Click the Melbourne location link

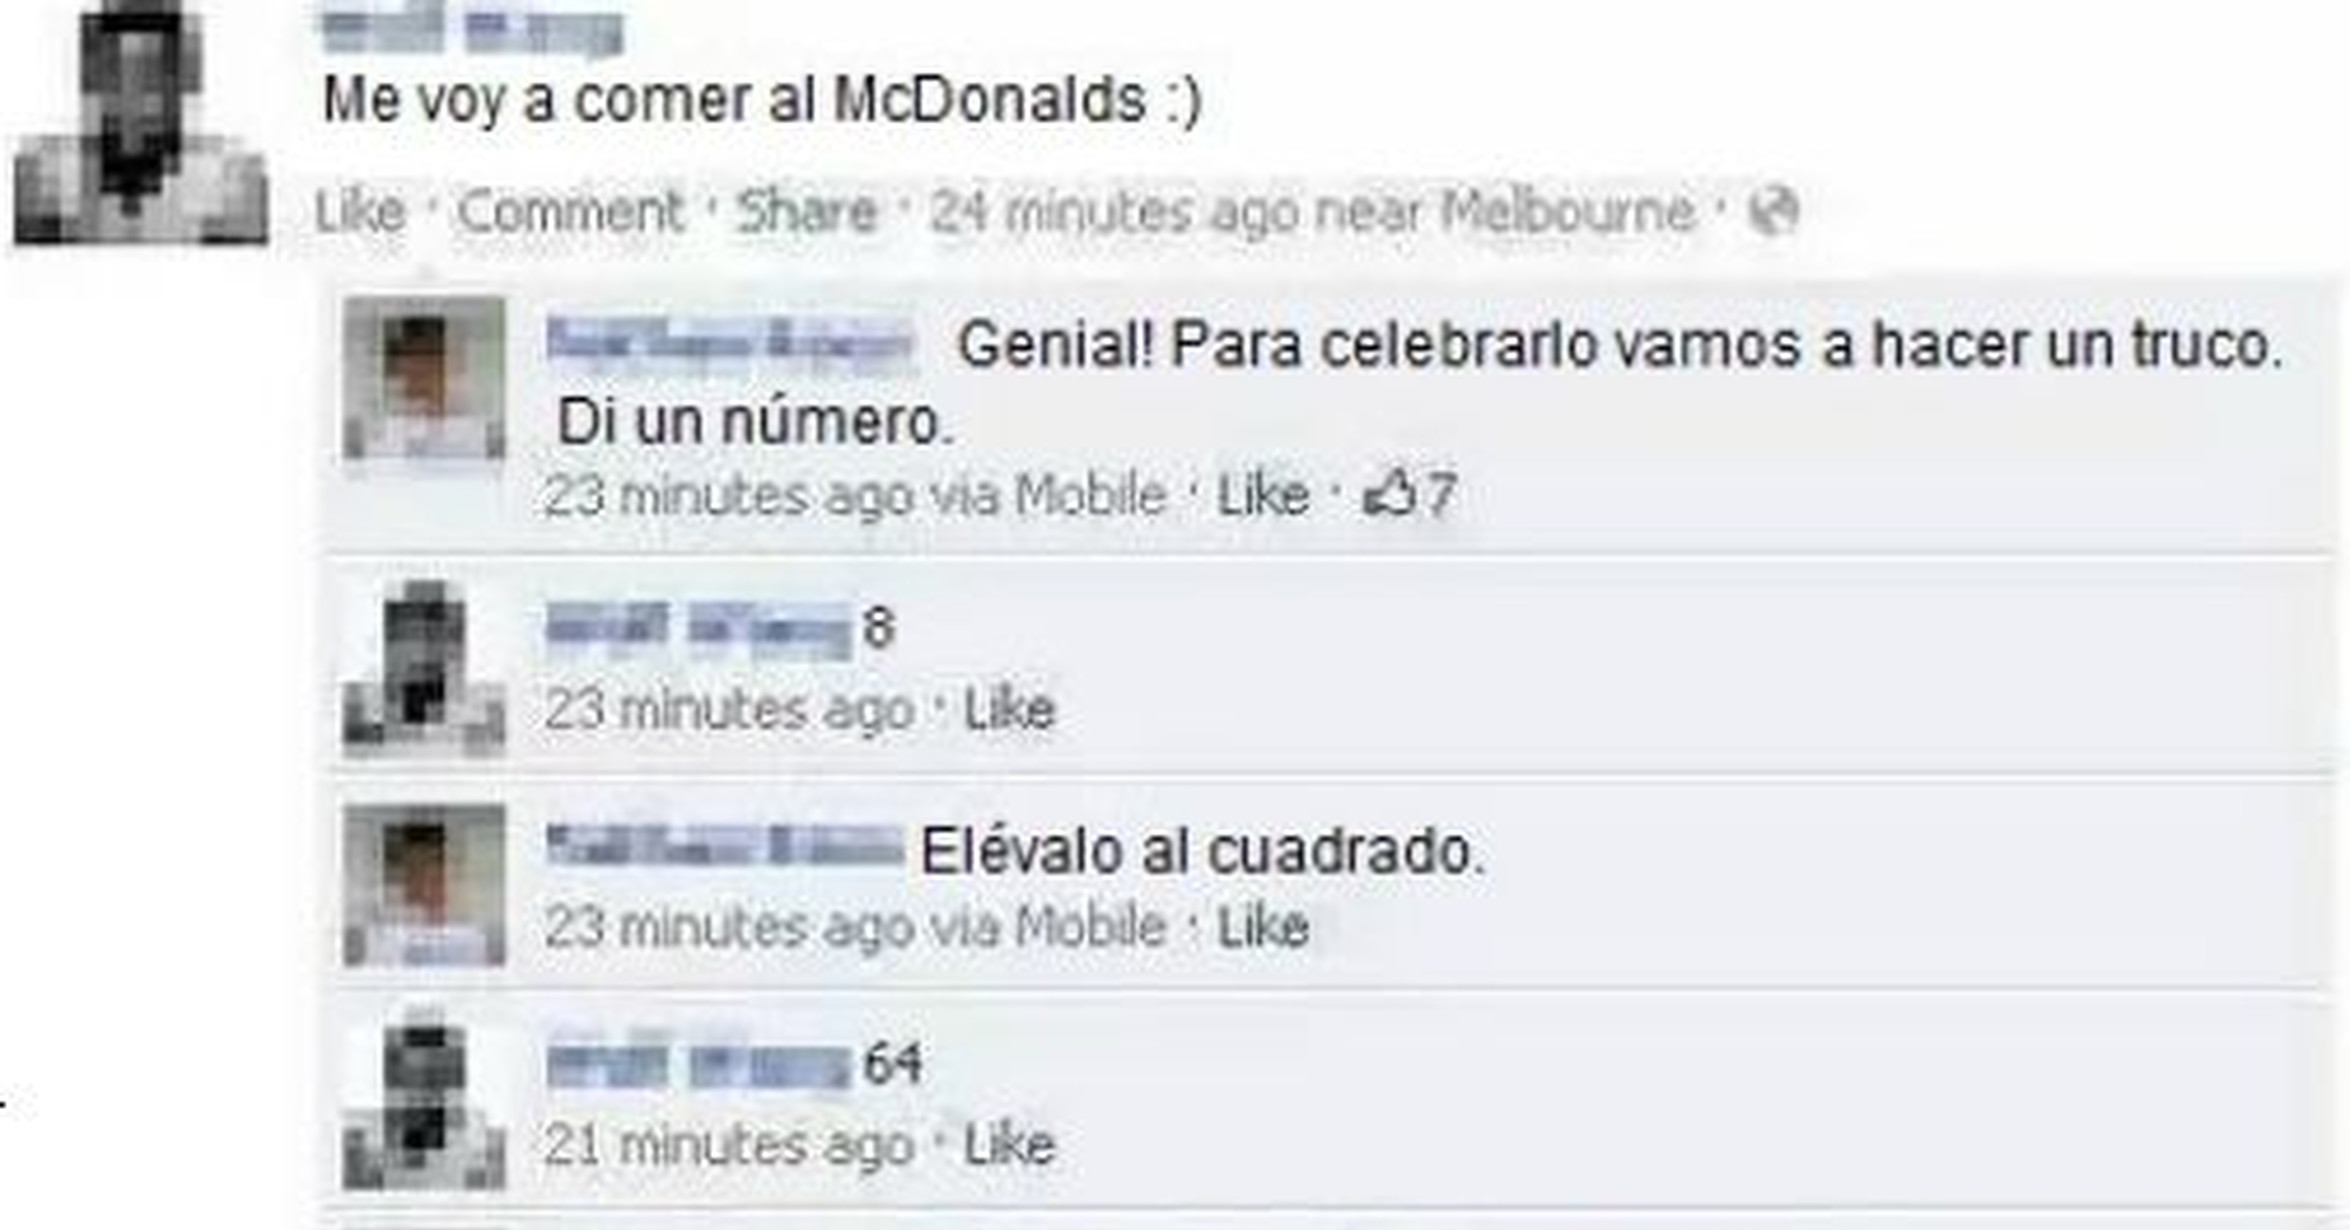[x=1568, y=211]
